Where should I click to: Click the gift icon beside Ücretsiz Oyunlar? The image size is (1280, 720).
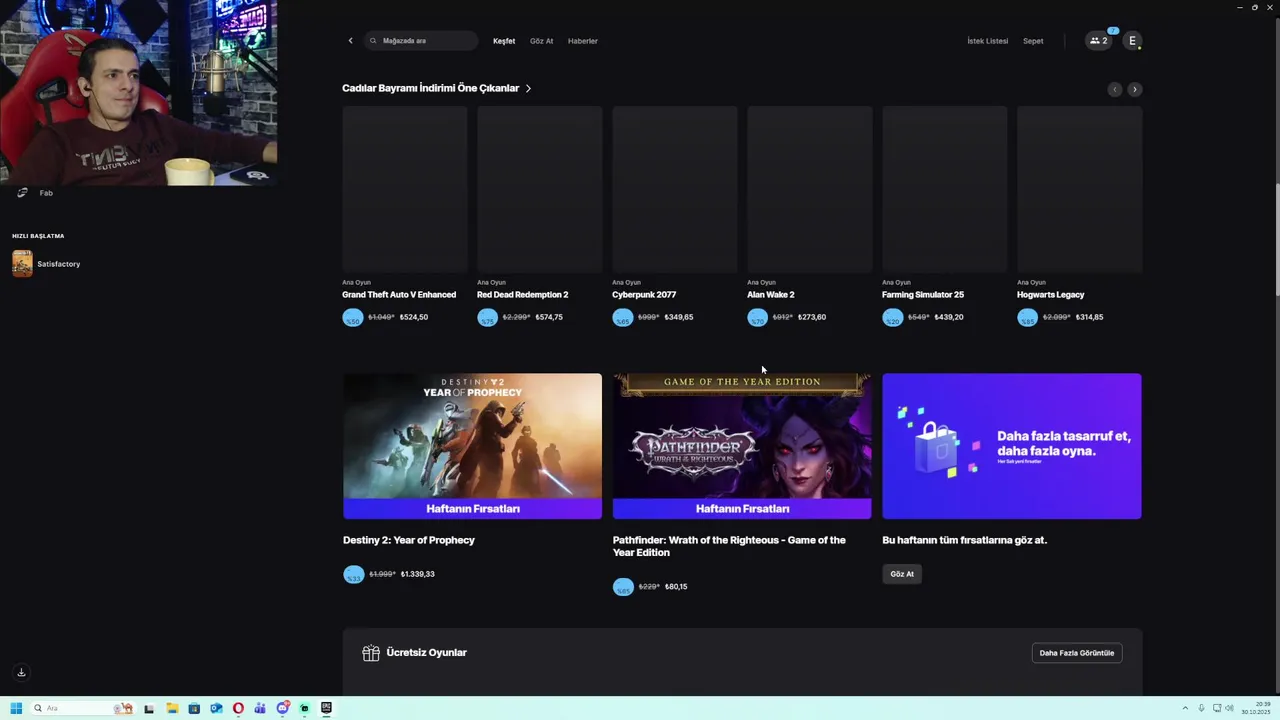(371, 653)
